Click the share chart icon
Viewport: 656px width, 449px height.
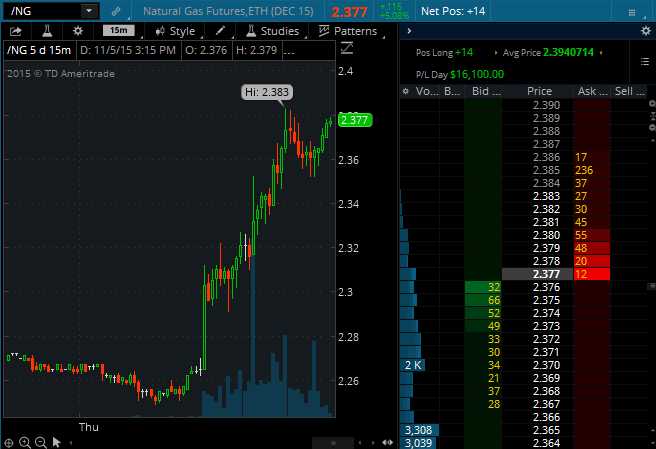pos(16,31)
